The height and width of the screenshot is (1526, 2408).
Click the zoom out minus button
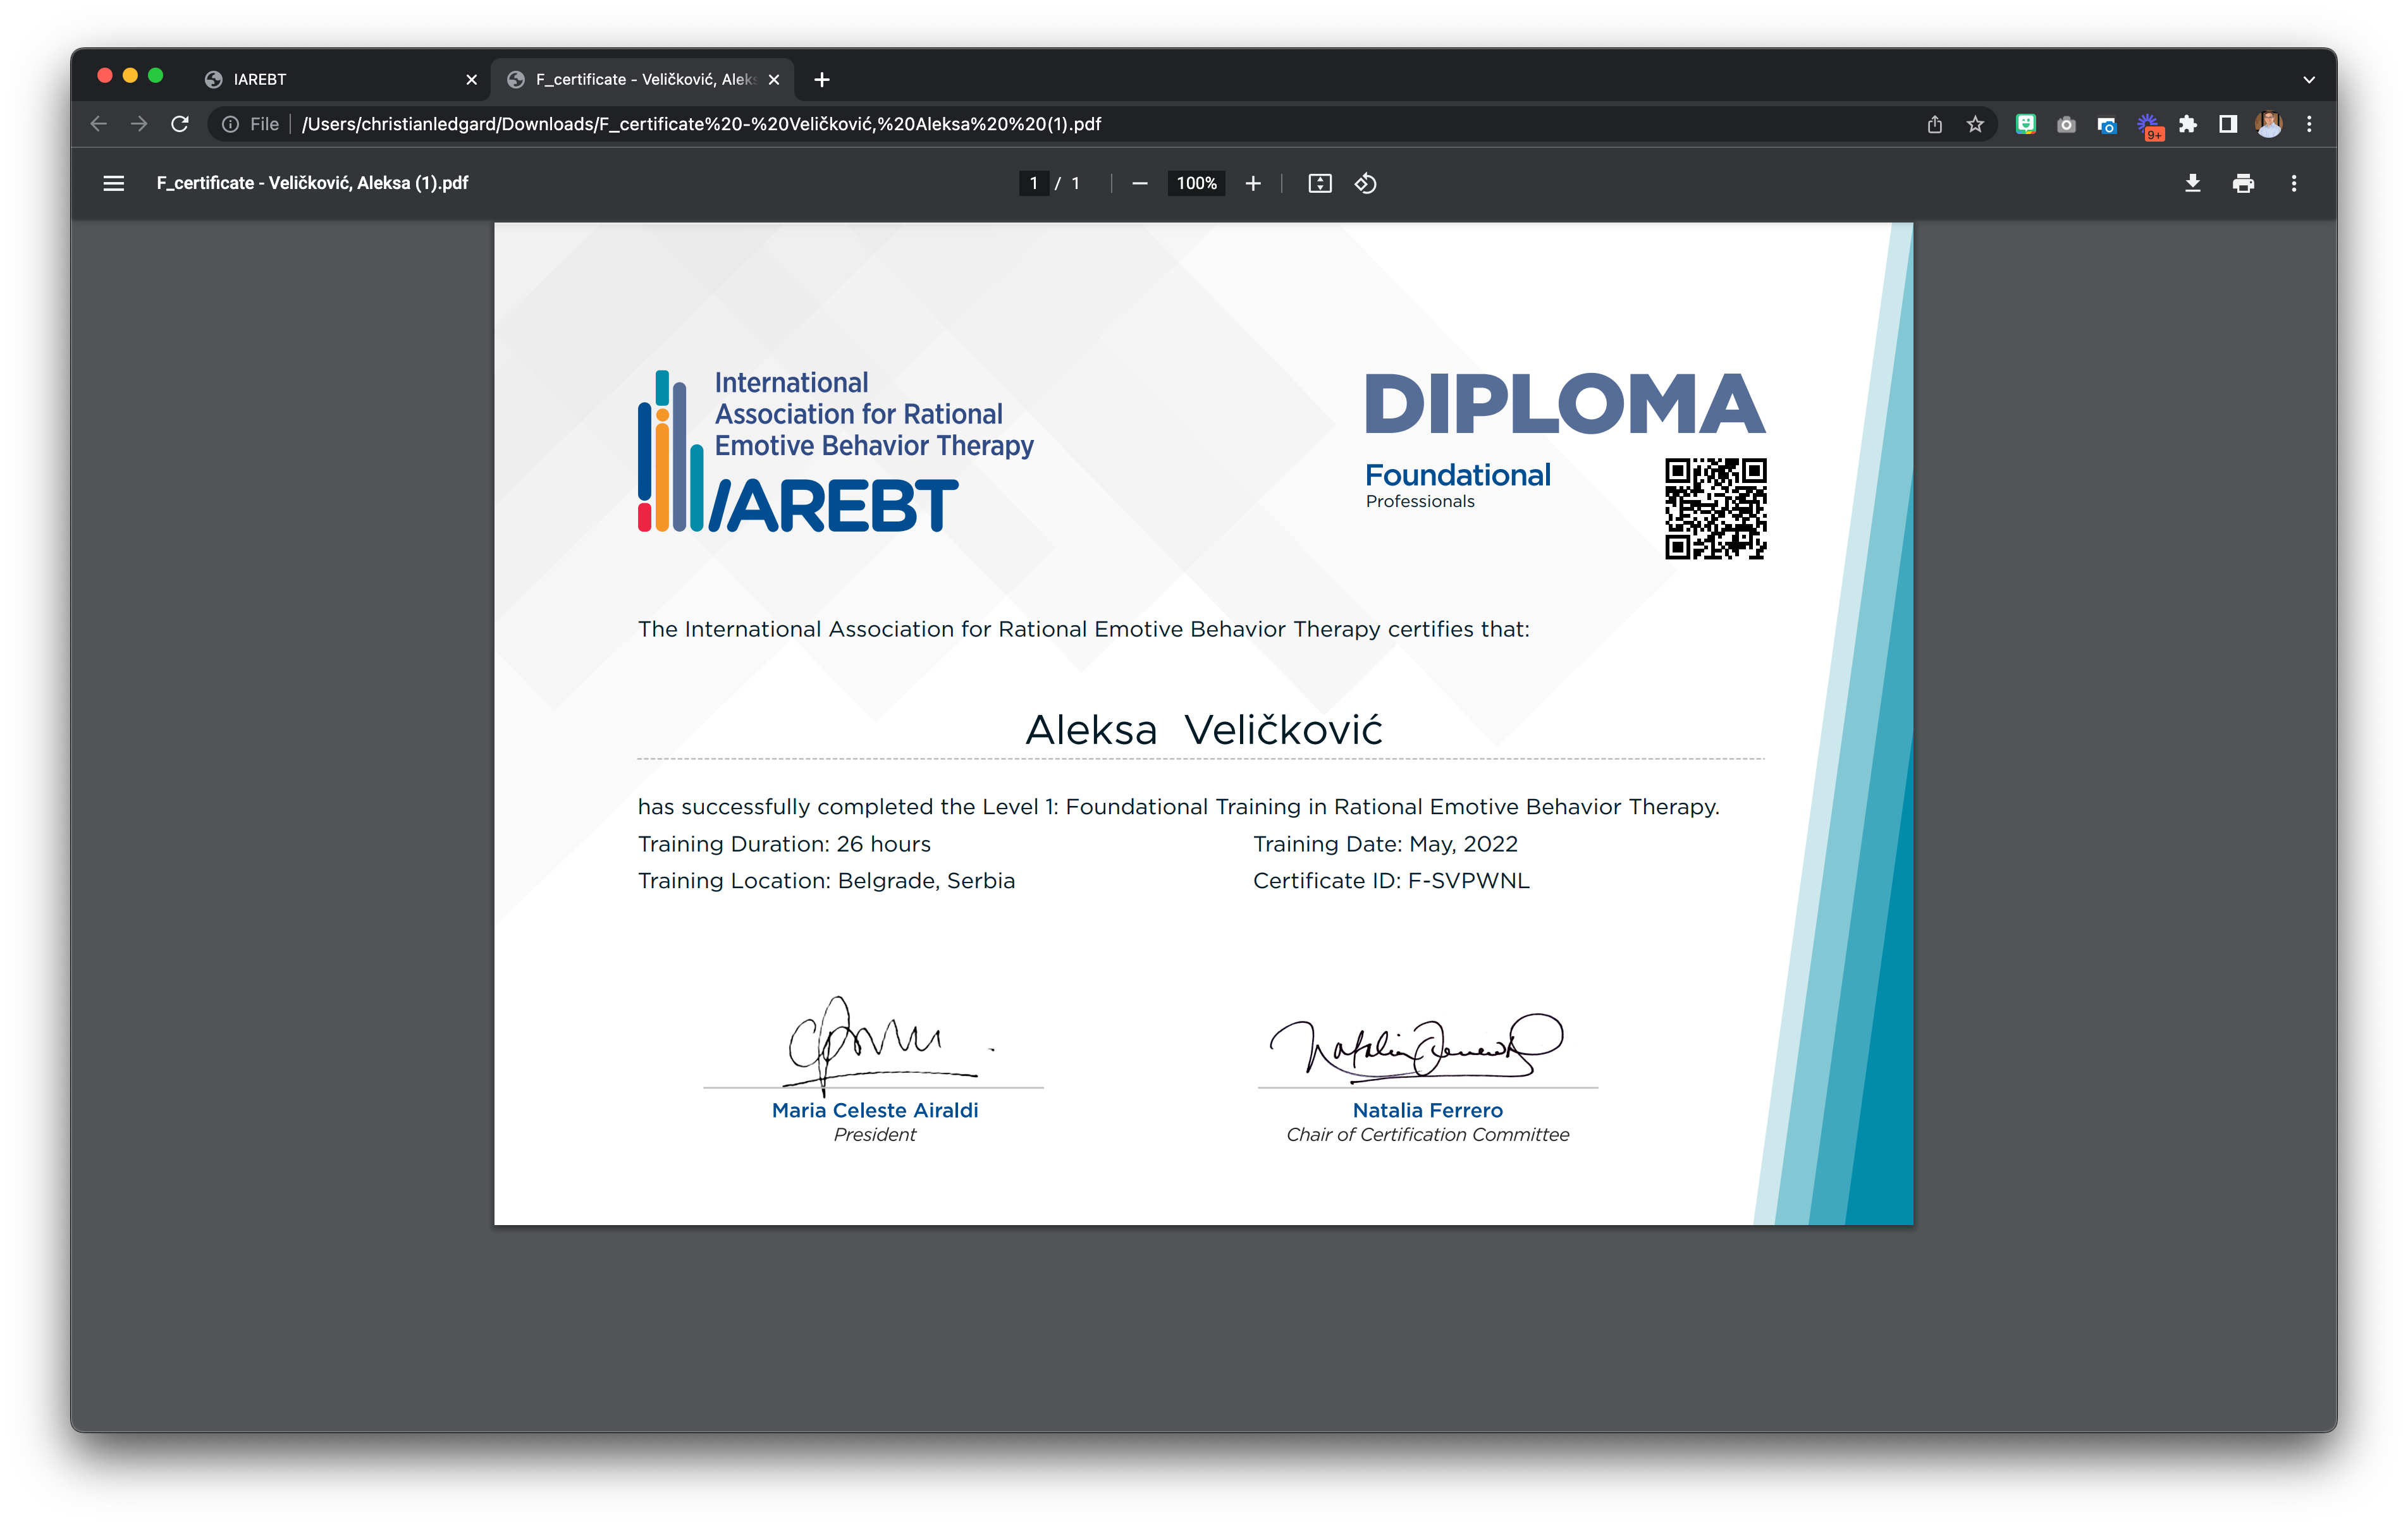click(1139, 183)
